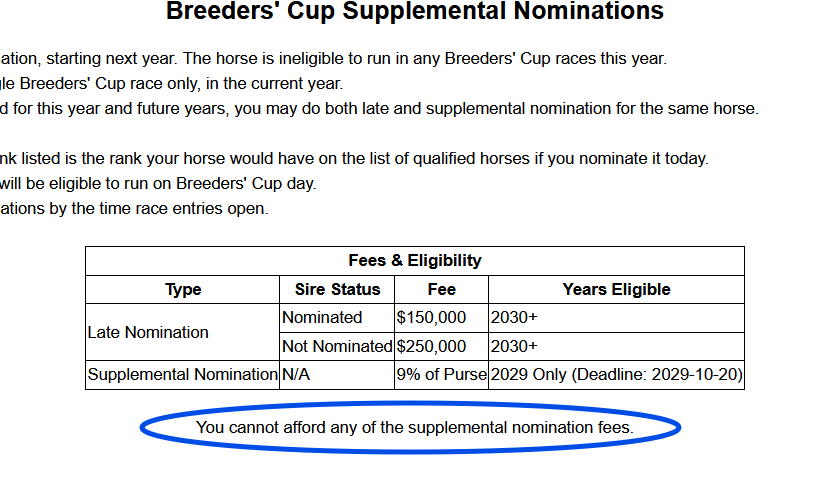Click the Type column header
The width and height of the screenshot is (838, 487).
coord(183,289)
